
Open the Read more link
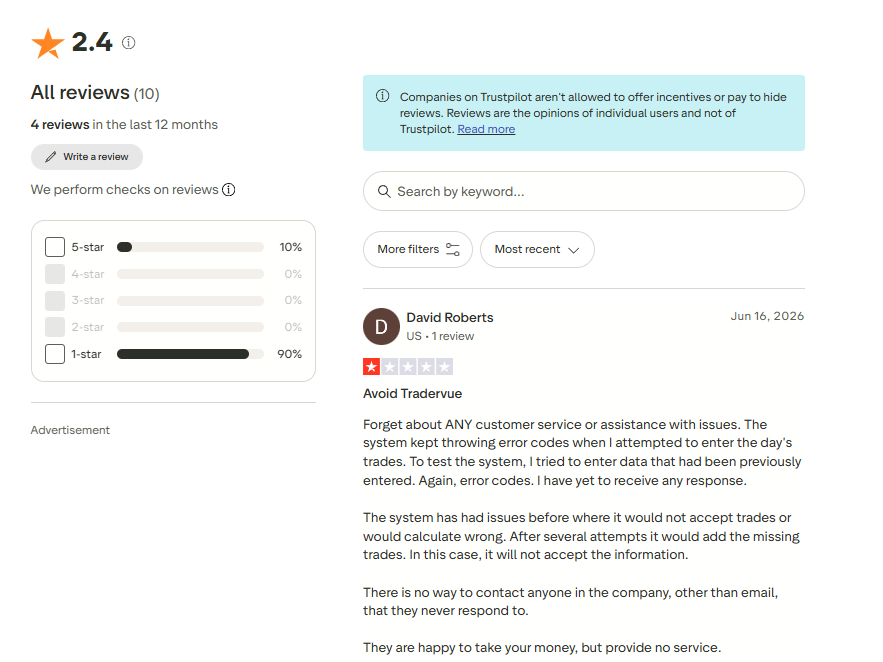486,129
